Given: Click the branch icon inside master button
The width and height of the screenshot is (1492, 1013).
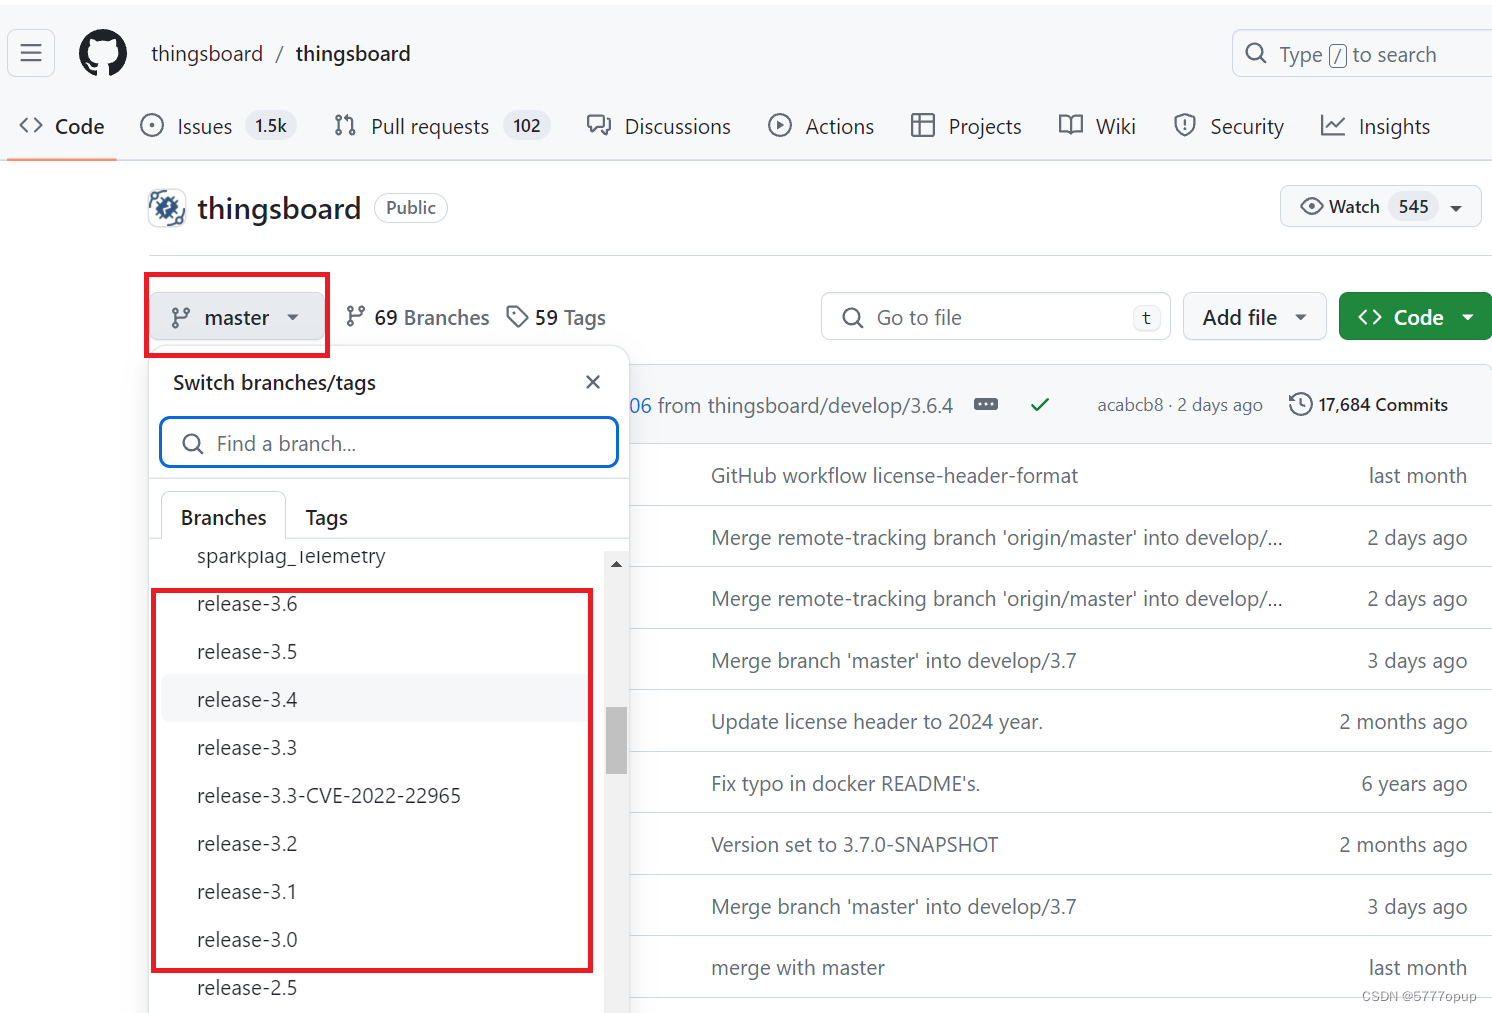Looking at the screenshot, I should pyautogui.click(x=181, y=317).
